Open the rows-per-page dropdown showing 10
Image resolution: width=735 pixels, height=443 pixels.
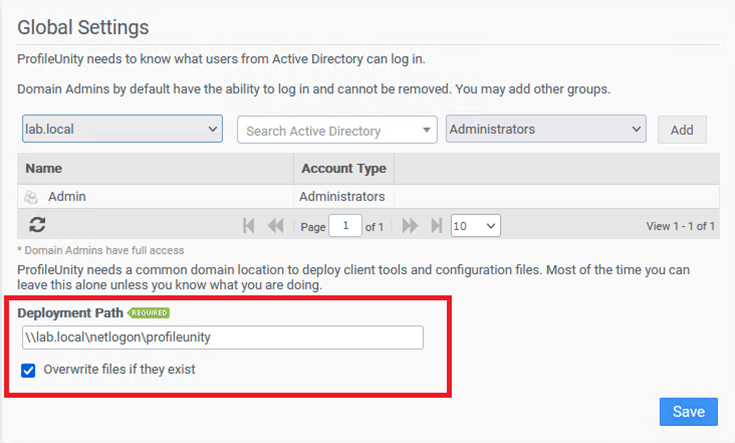pyautogui.click(x=475, y=226)
